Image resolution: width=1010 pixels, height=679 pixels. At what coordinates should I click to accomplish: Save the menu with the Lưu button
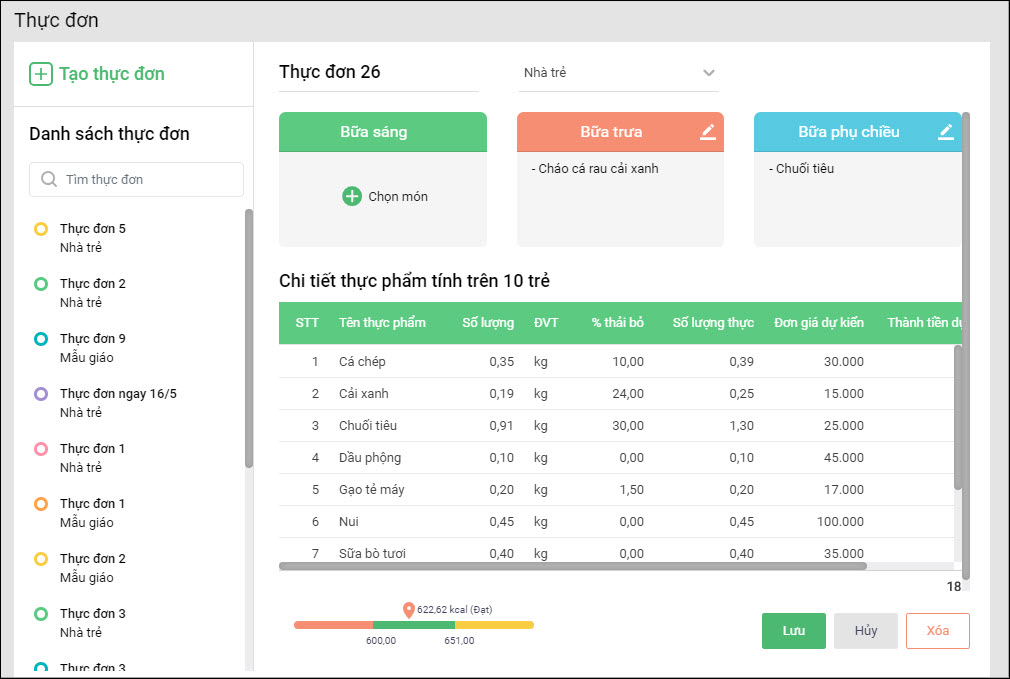pyautogui.click(x=794, y=631)
